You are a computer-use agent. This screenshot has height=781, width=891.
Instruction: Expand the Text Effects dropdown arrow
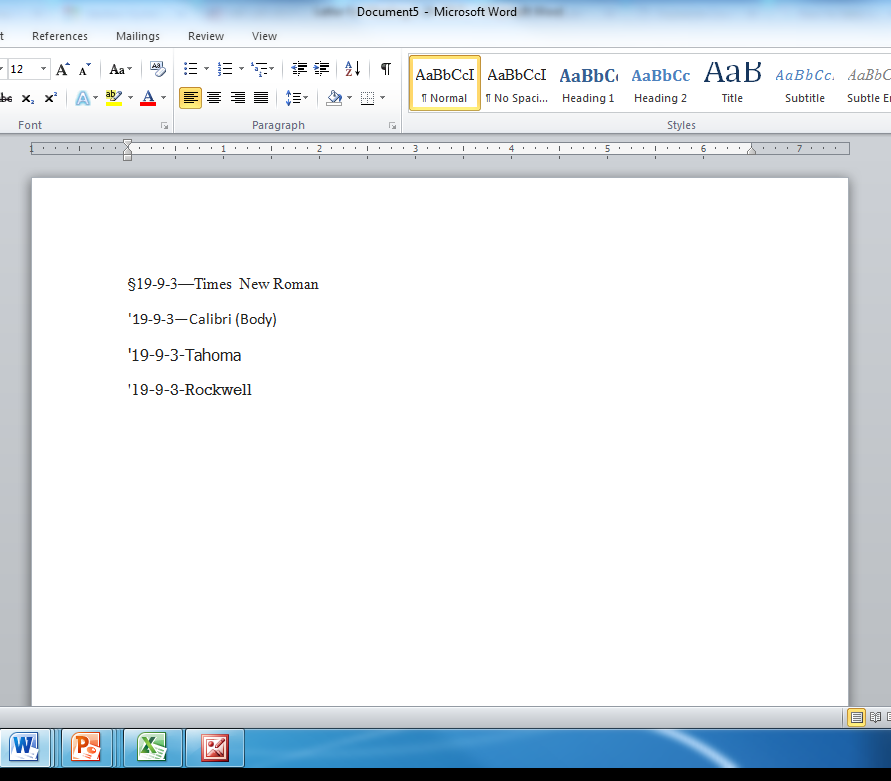pos(95,98)
